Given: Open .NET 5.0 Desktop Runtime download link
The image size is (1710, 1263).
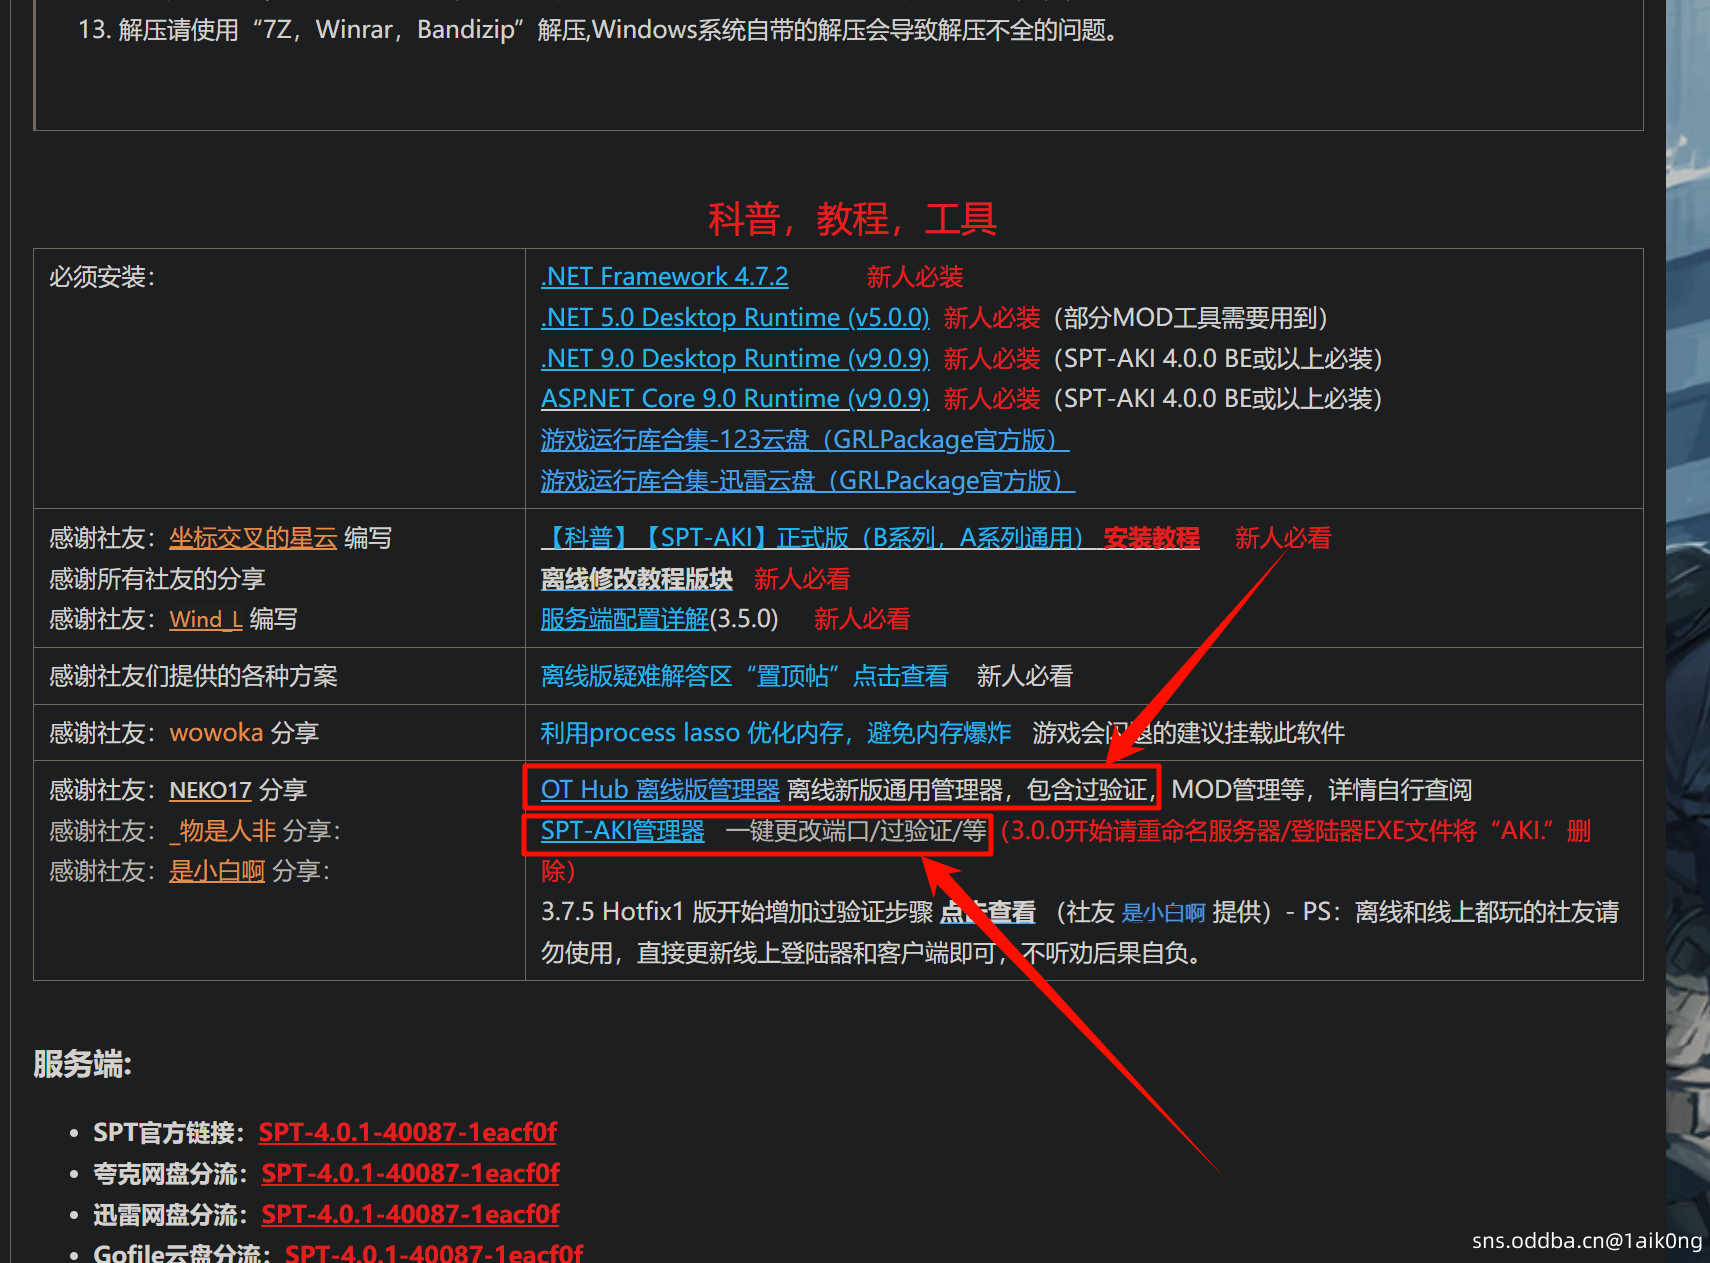Looking at the screenshot, I should pos(734,318).
